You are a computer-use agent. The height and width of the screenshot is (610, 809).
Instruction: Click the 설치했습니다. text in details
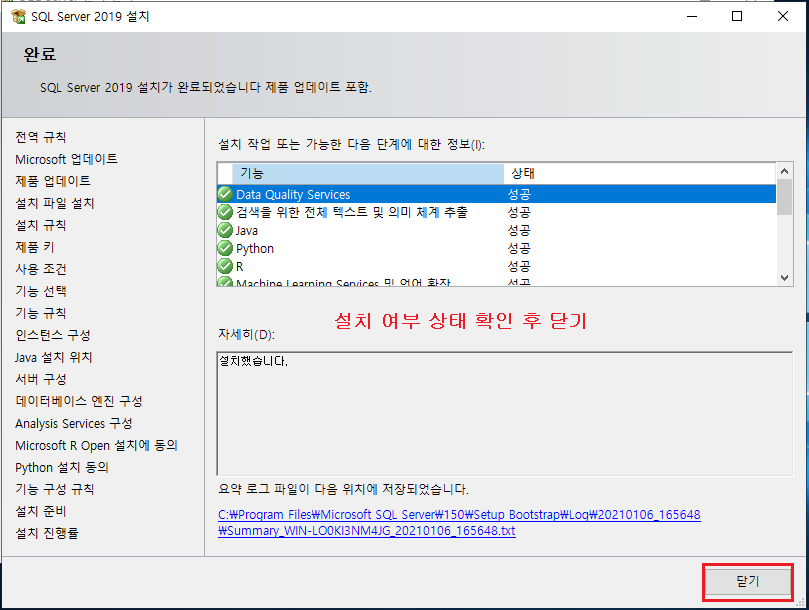253,361
